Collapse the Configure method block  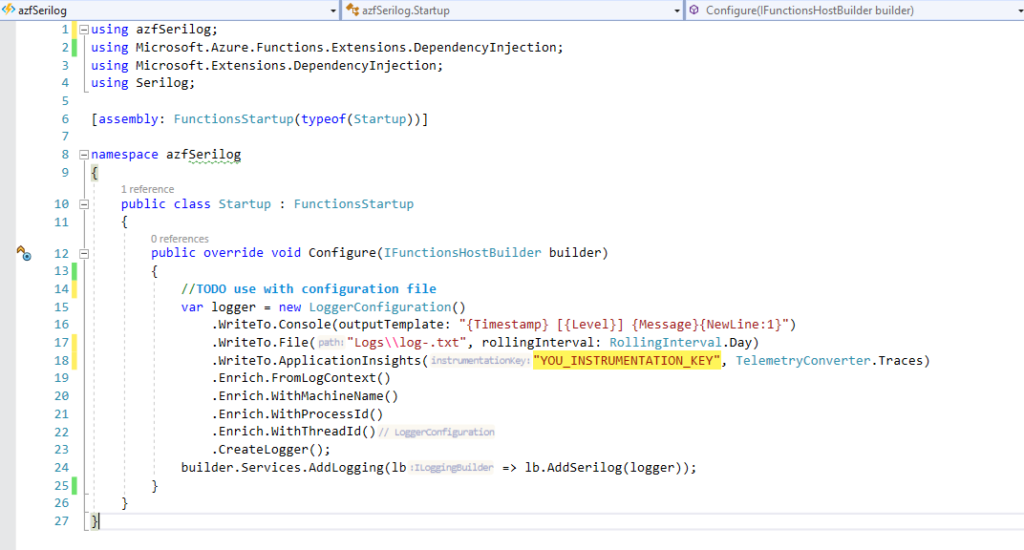tap(83, 253)
